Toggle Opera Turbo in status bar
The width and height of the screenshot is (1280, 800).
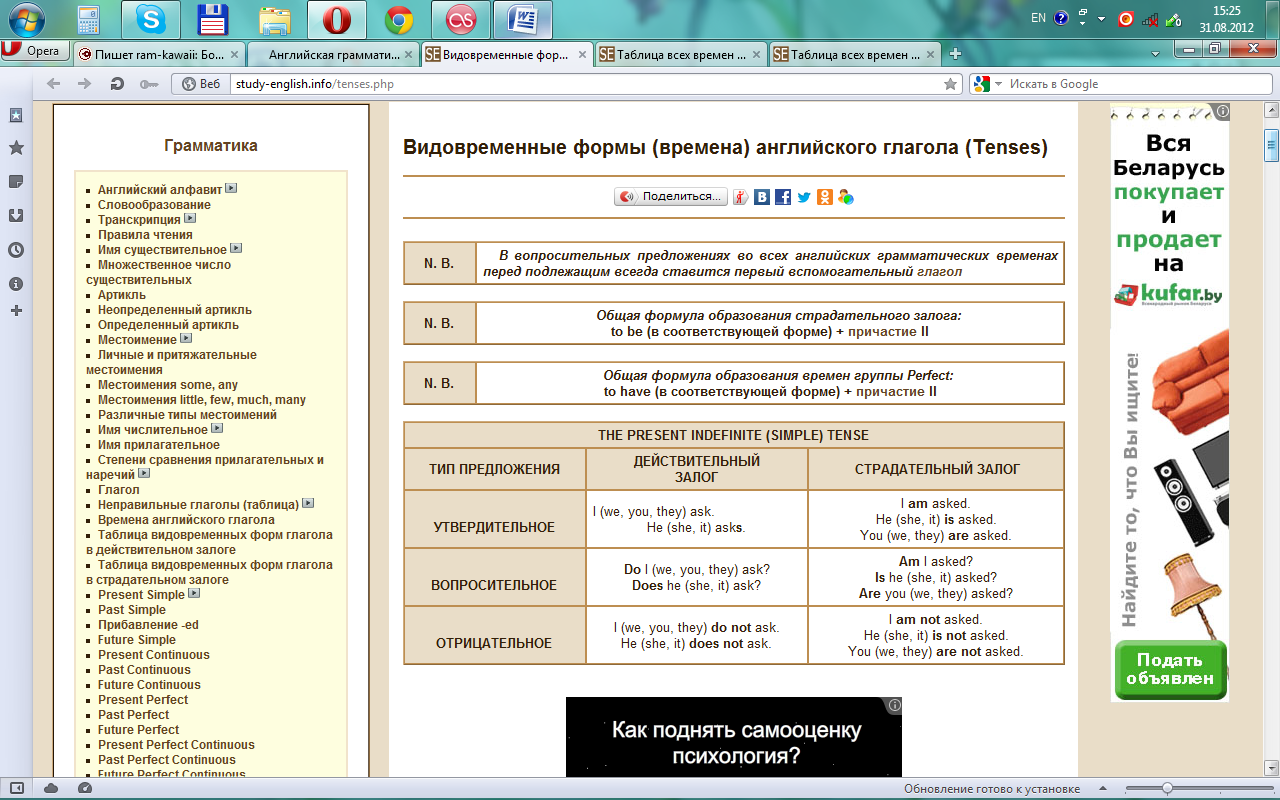(84, 788)
